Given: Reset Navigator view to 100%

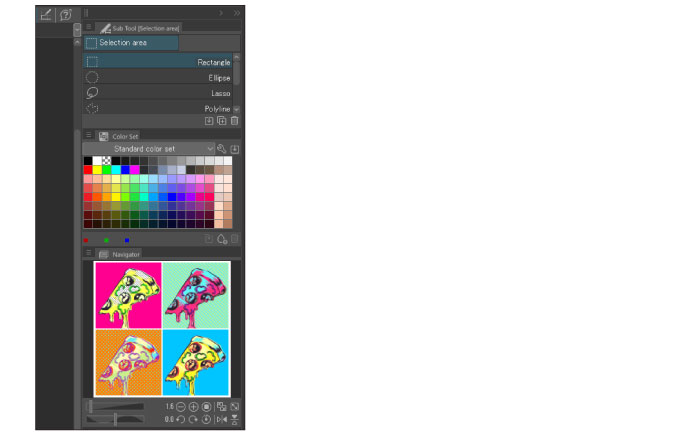Looking at the screenshot, I should pos(206,406).
